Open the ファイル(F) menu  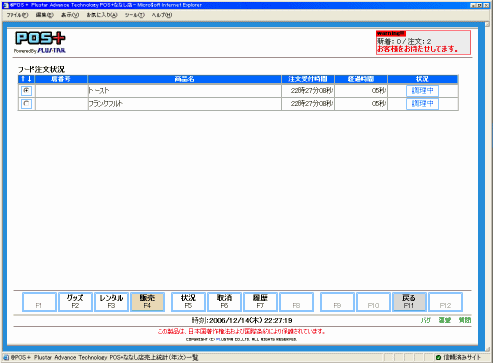(17, 15)
